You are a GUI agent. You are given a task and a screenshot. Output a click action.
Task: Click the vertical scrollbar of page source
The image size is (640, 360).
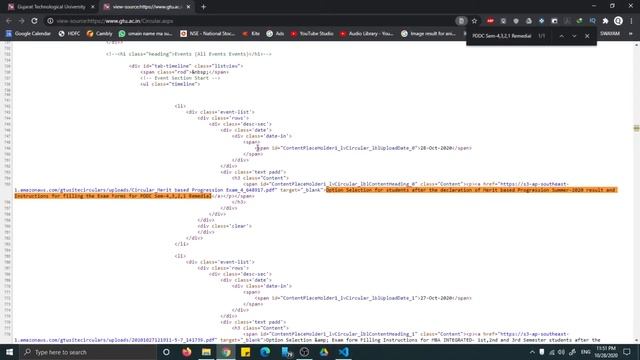636,192
